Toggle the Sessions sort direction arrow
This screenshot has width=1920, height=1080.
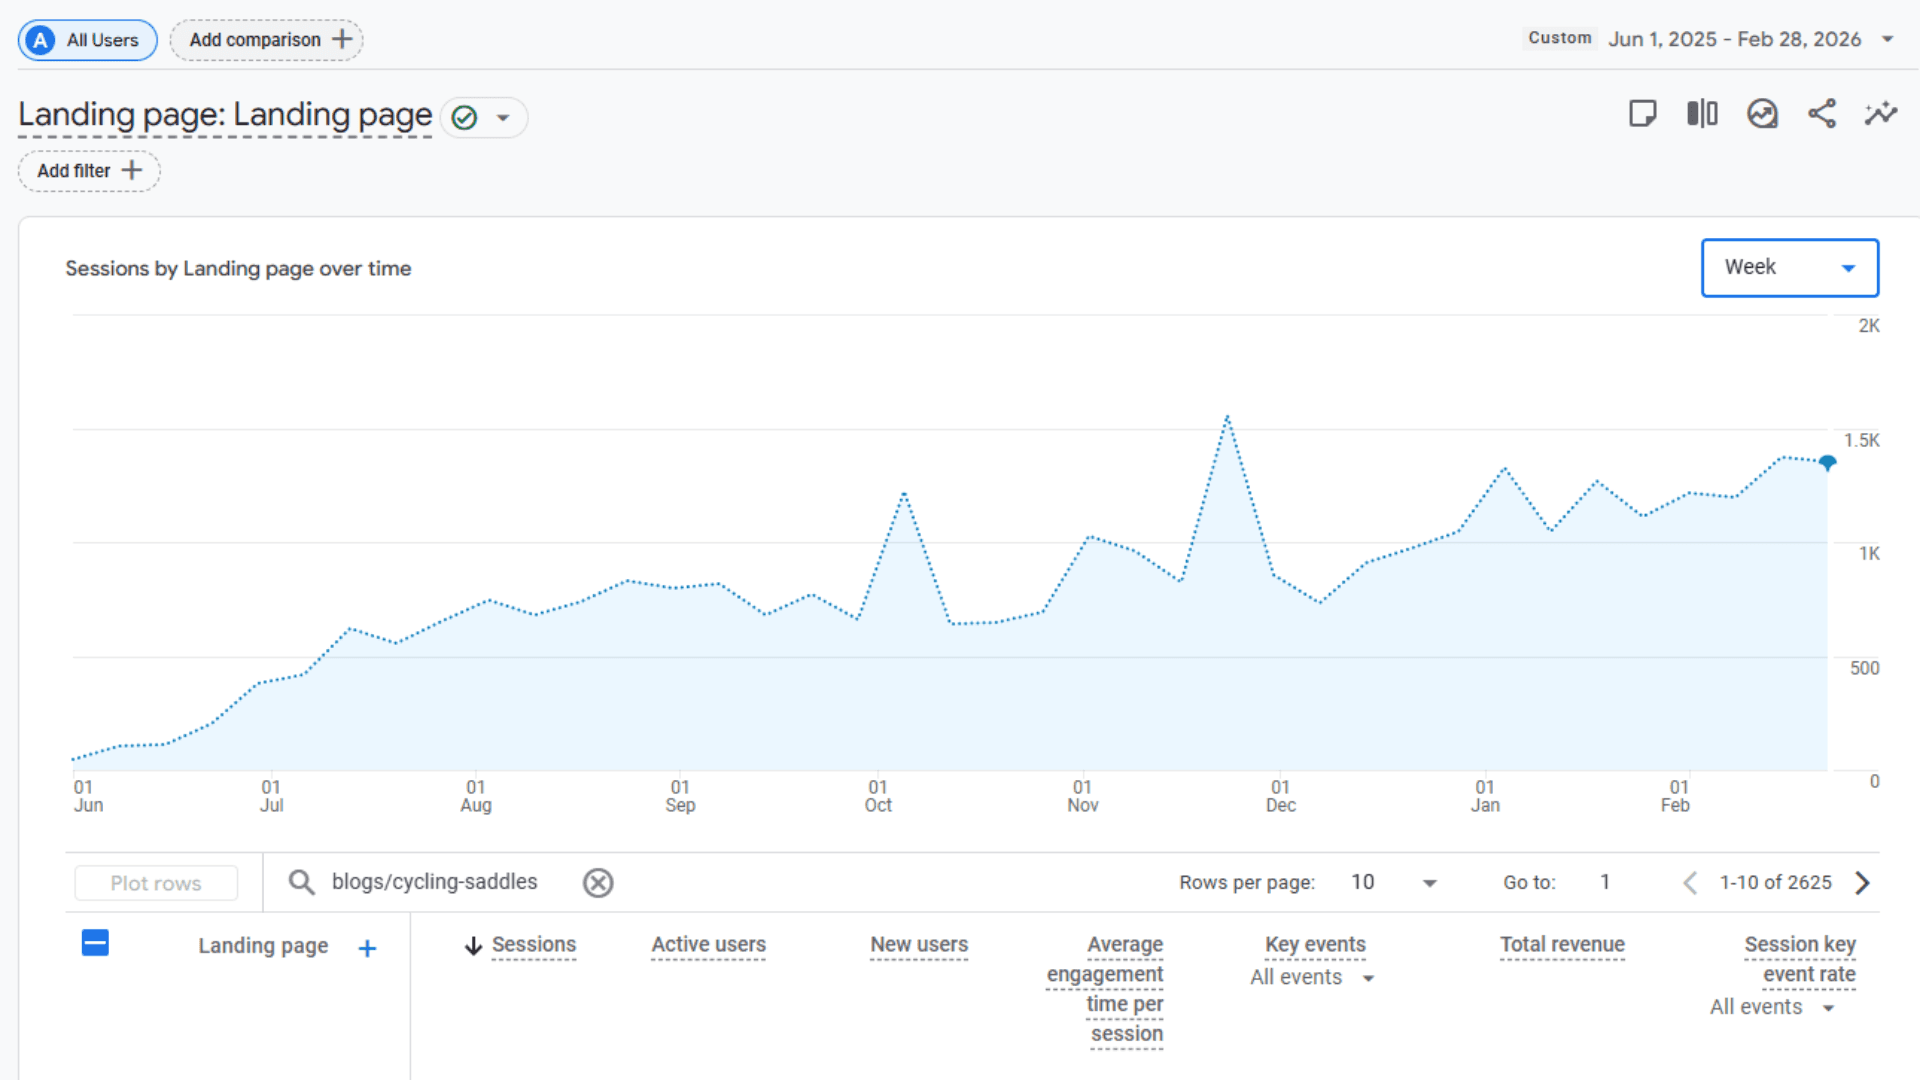473,945
